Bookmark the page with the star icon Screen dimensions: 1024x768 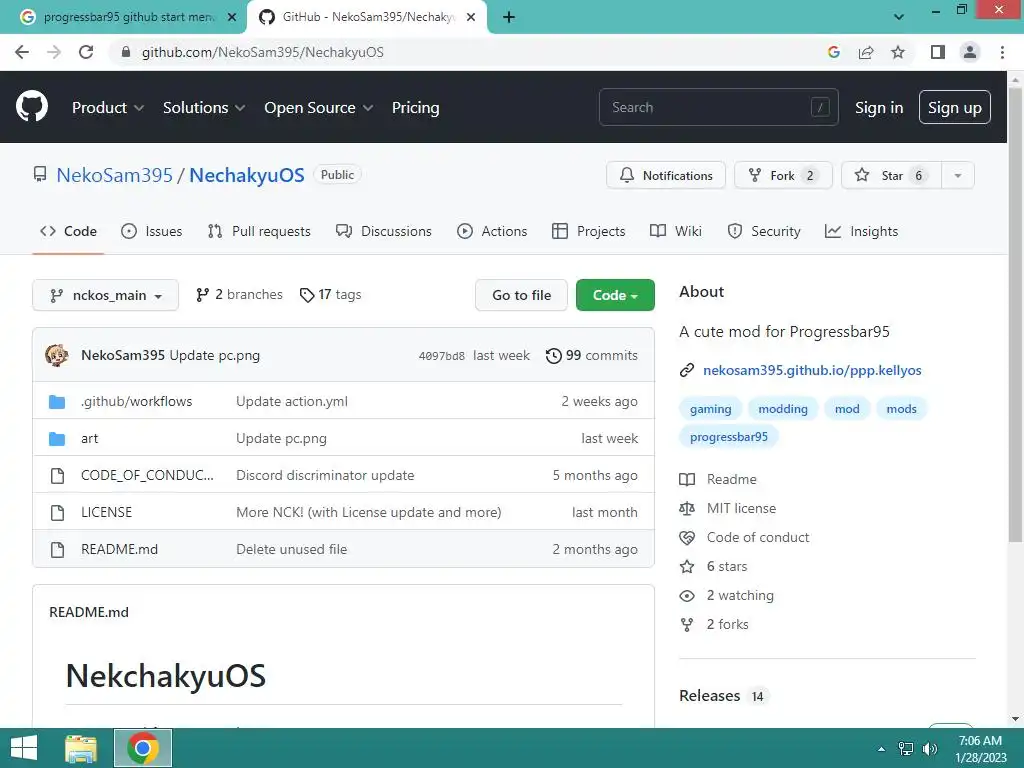pos(898,52)
